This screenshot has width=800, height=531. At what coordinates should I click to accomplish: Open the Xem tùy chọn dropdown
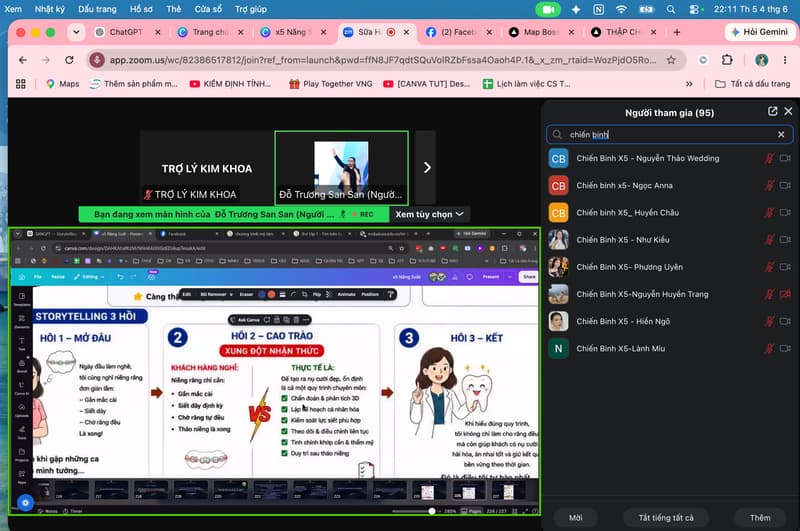coord(429,214)
